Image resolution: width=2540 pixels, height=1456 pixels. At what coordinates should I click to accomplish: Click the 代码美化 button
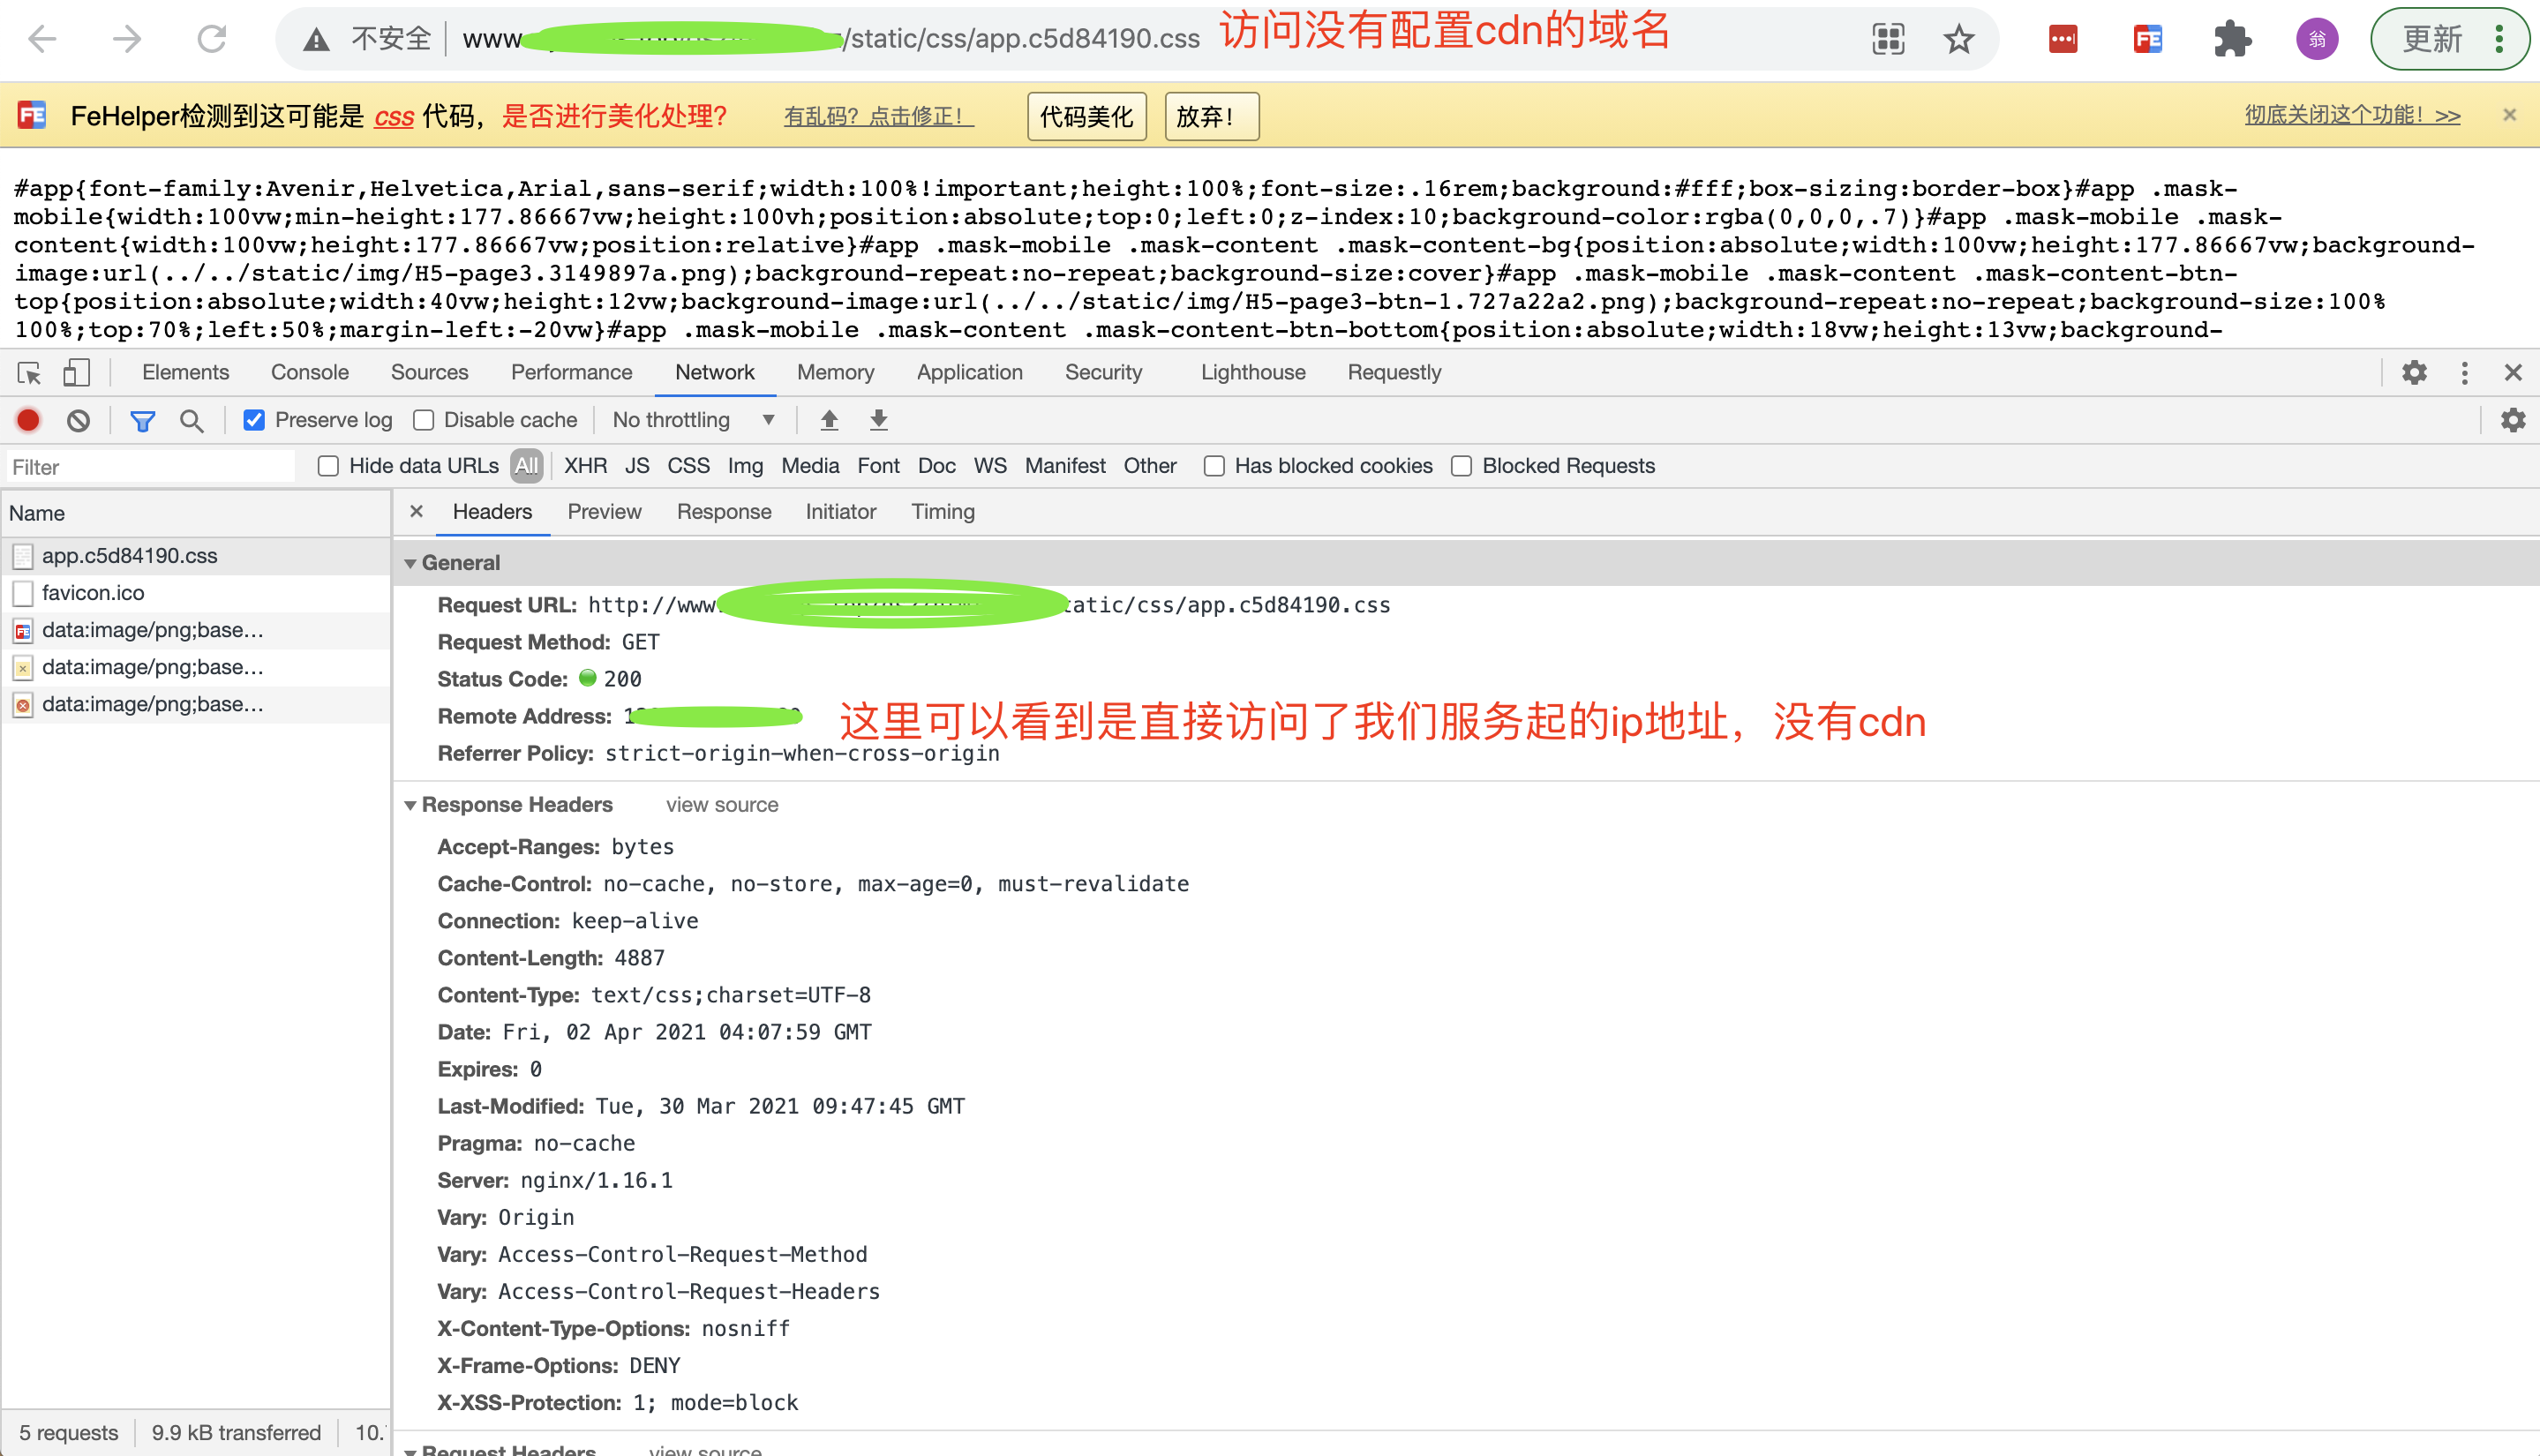tap(1086, 117)
